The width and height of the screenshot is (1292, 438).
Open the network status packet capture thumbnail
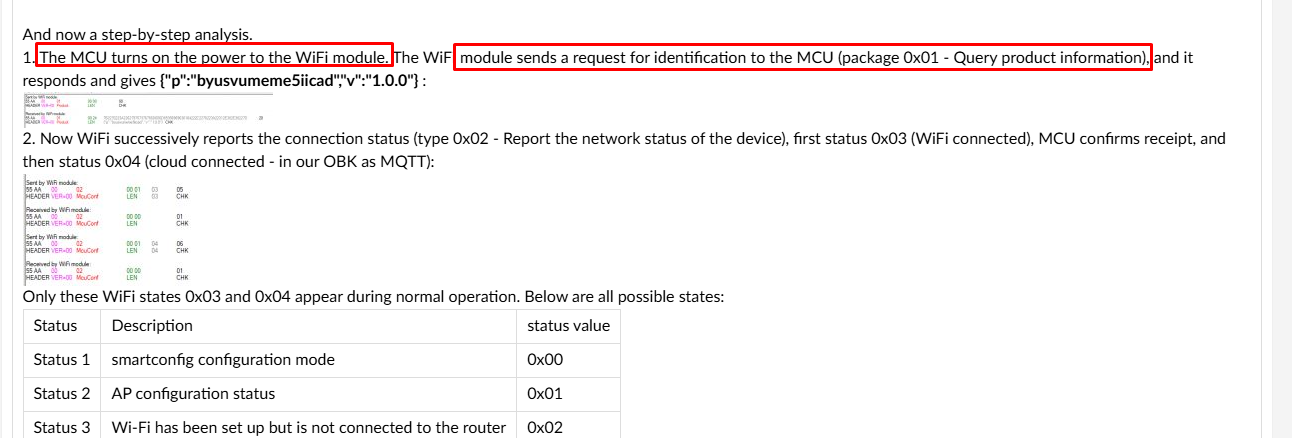tap(105, 229)
